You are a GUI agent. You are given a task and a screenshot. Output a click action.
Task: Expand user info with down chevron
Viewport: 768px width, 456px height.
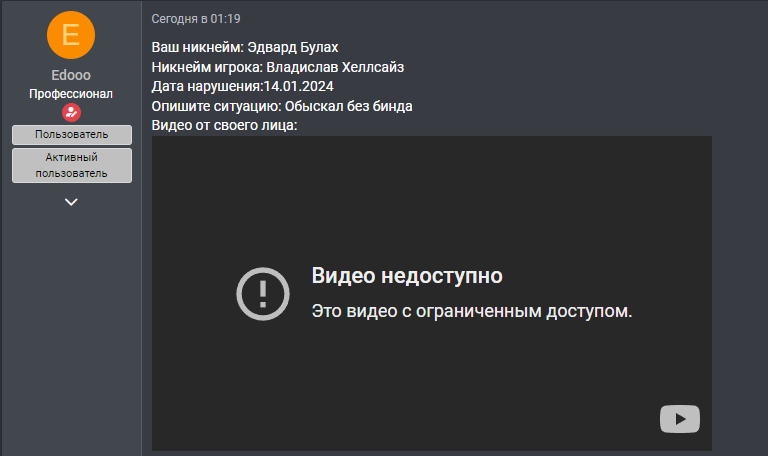pyautogui.click(x=71, y=202)
